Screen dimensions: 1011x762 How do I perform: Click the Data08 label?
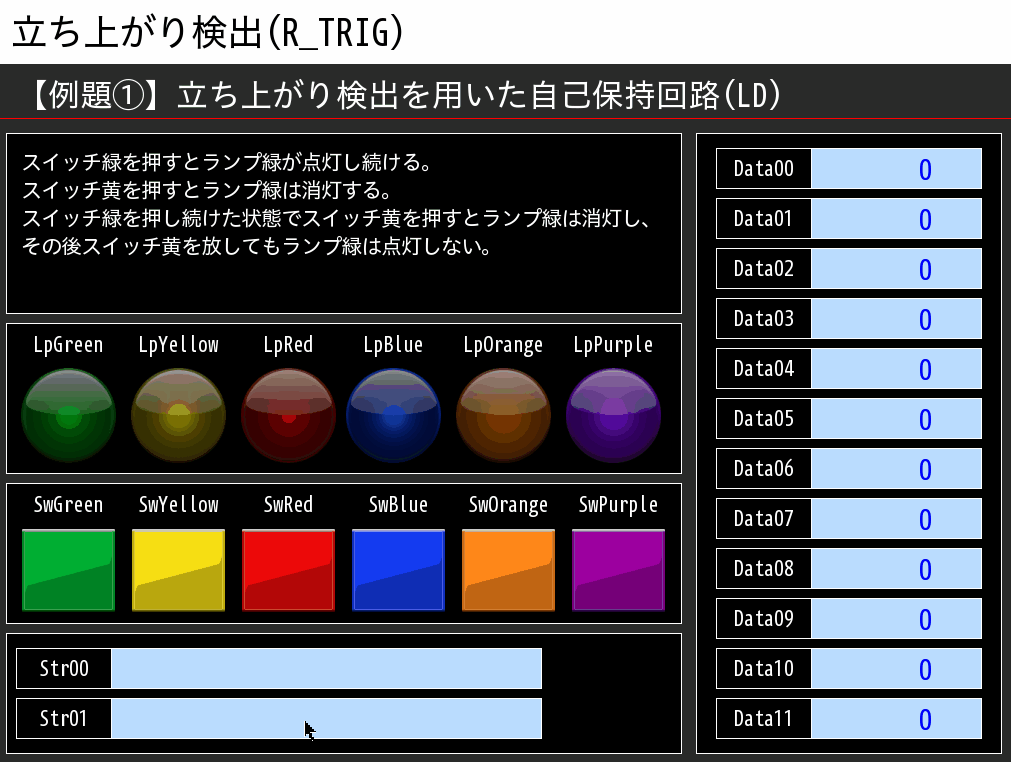click(763, 569)
